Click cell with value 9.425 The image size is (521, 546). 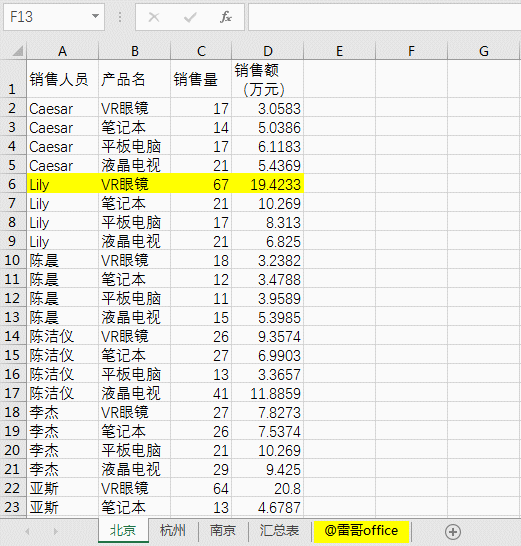[268, 469]
